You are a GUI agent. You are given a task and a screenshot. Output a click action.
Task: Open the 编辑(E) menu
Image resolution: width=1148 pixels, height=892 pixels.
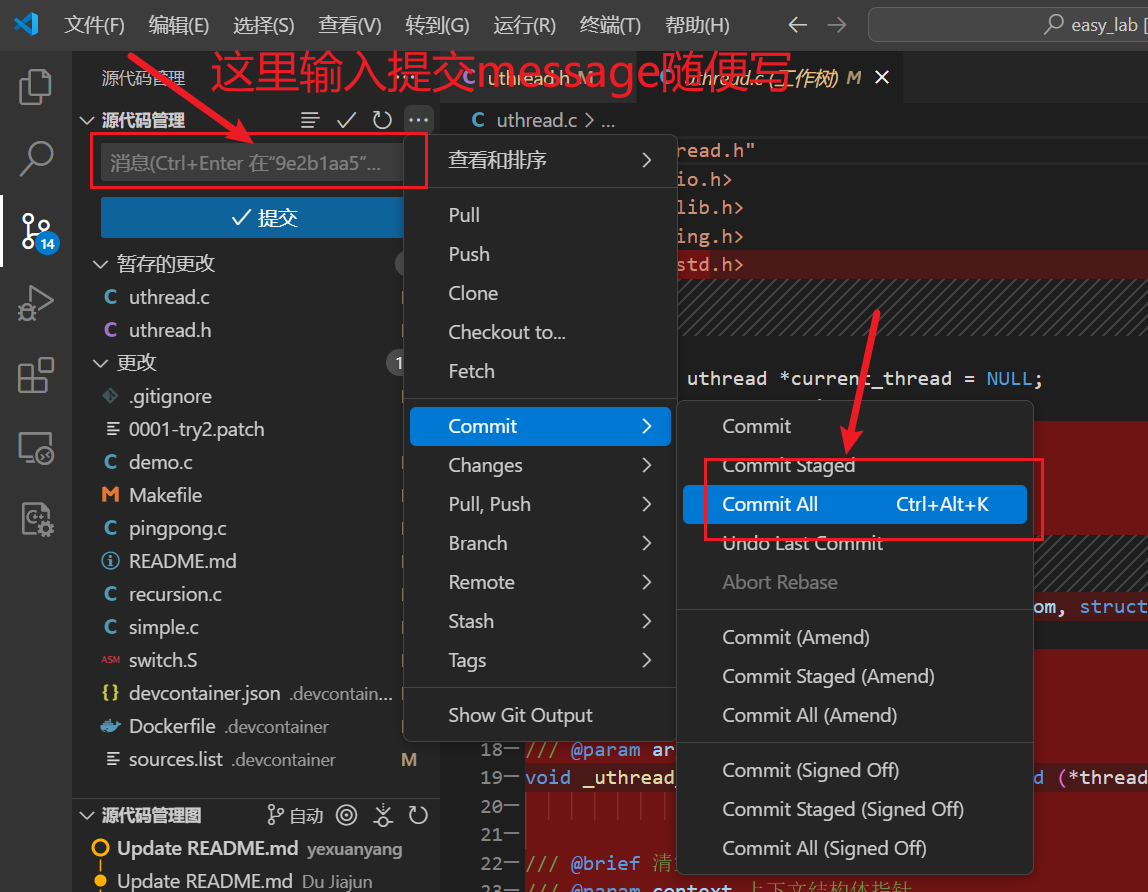tap(179, 25)
